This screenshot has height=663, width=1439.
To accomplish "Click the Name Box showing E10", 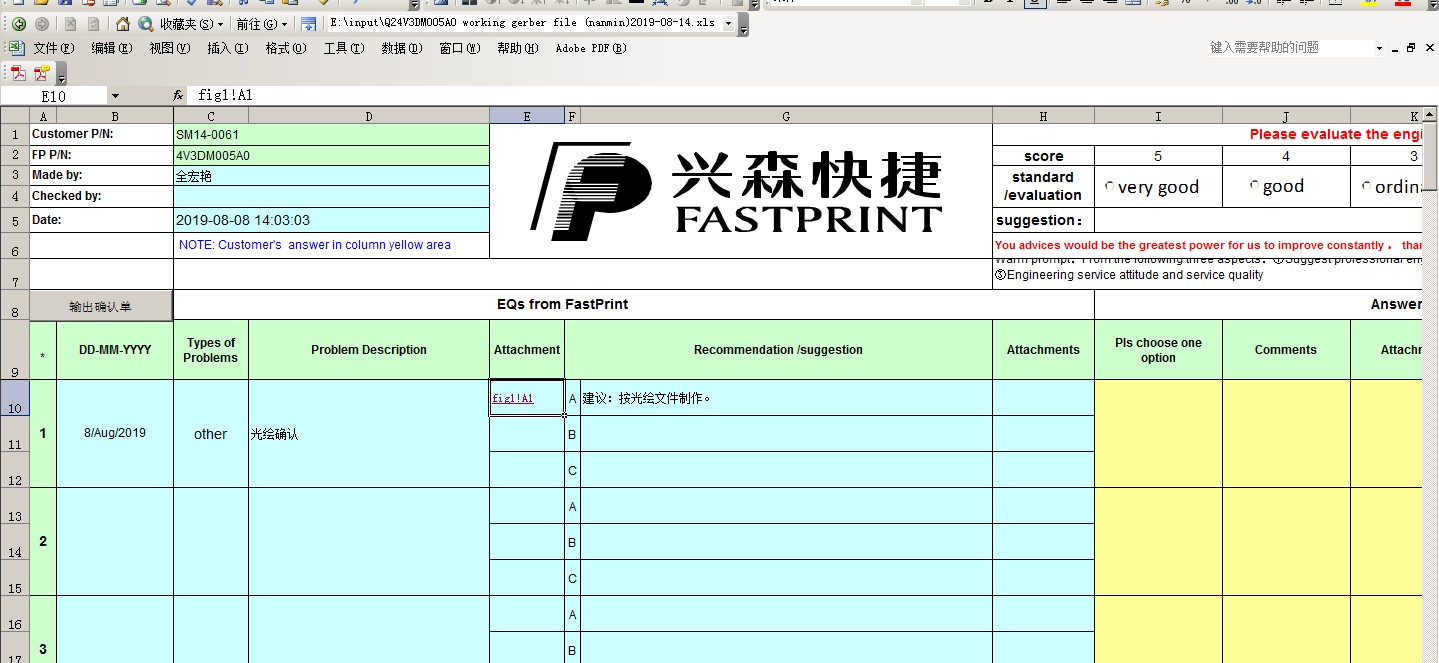I will coord(53,96).
